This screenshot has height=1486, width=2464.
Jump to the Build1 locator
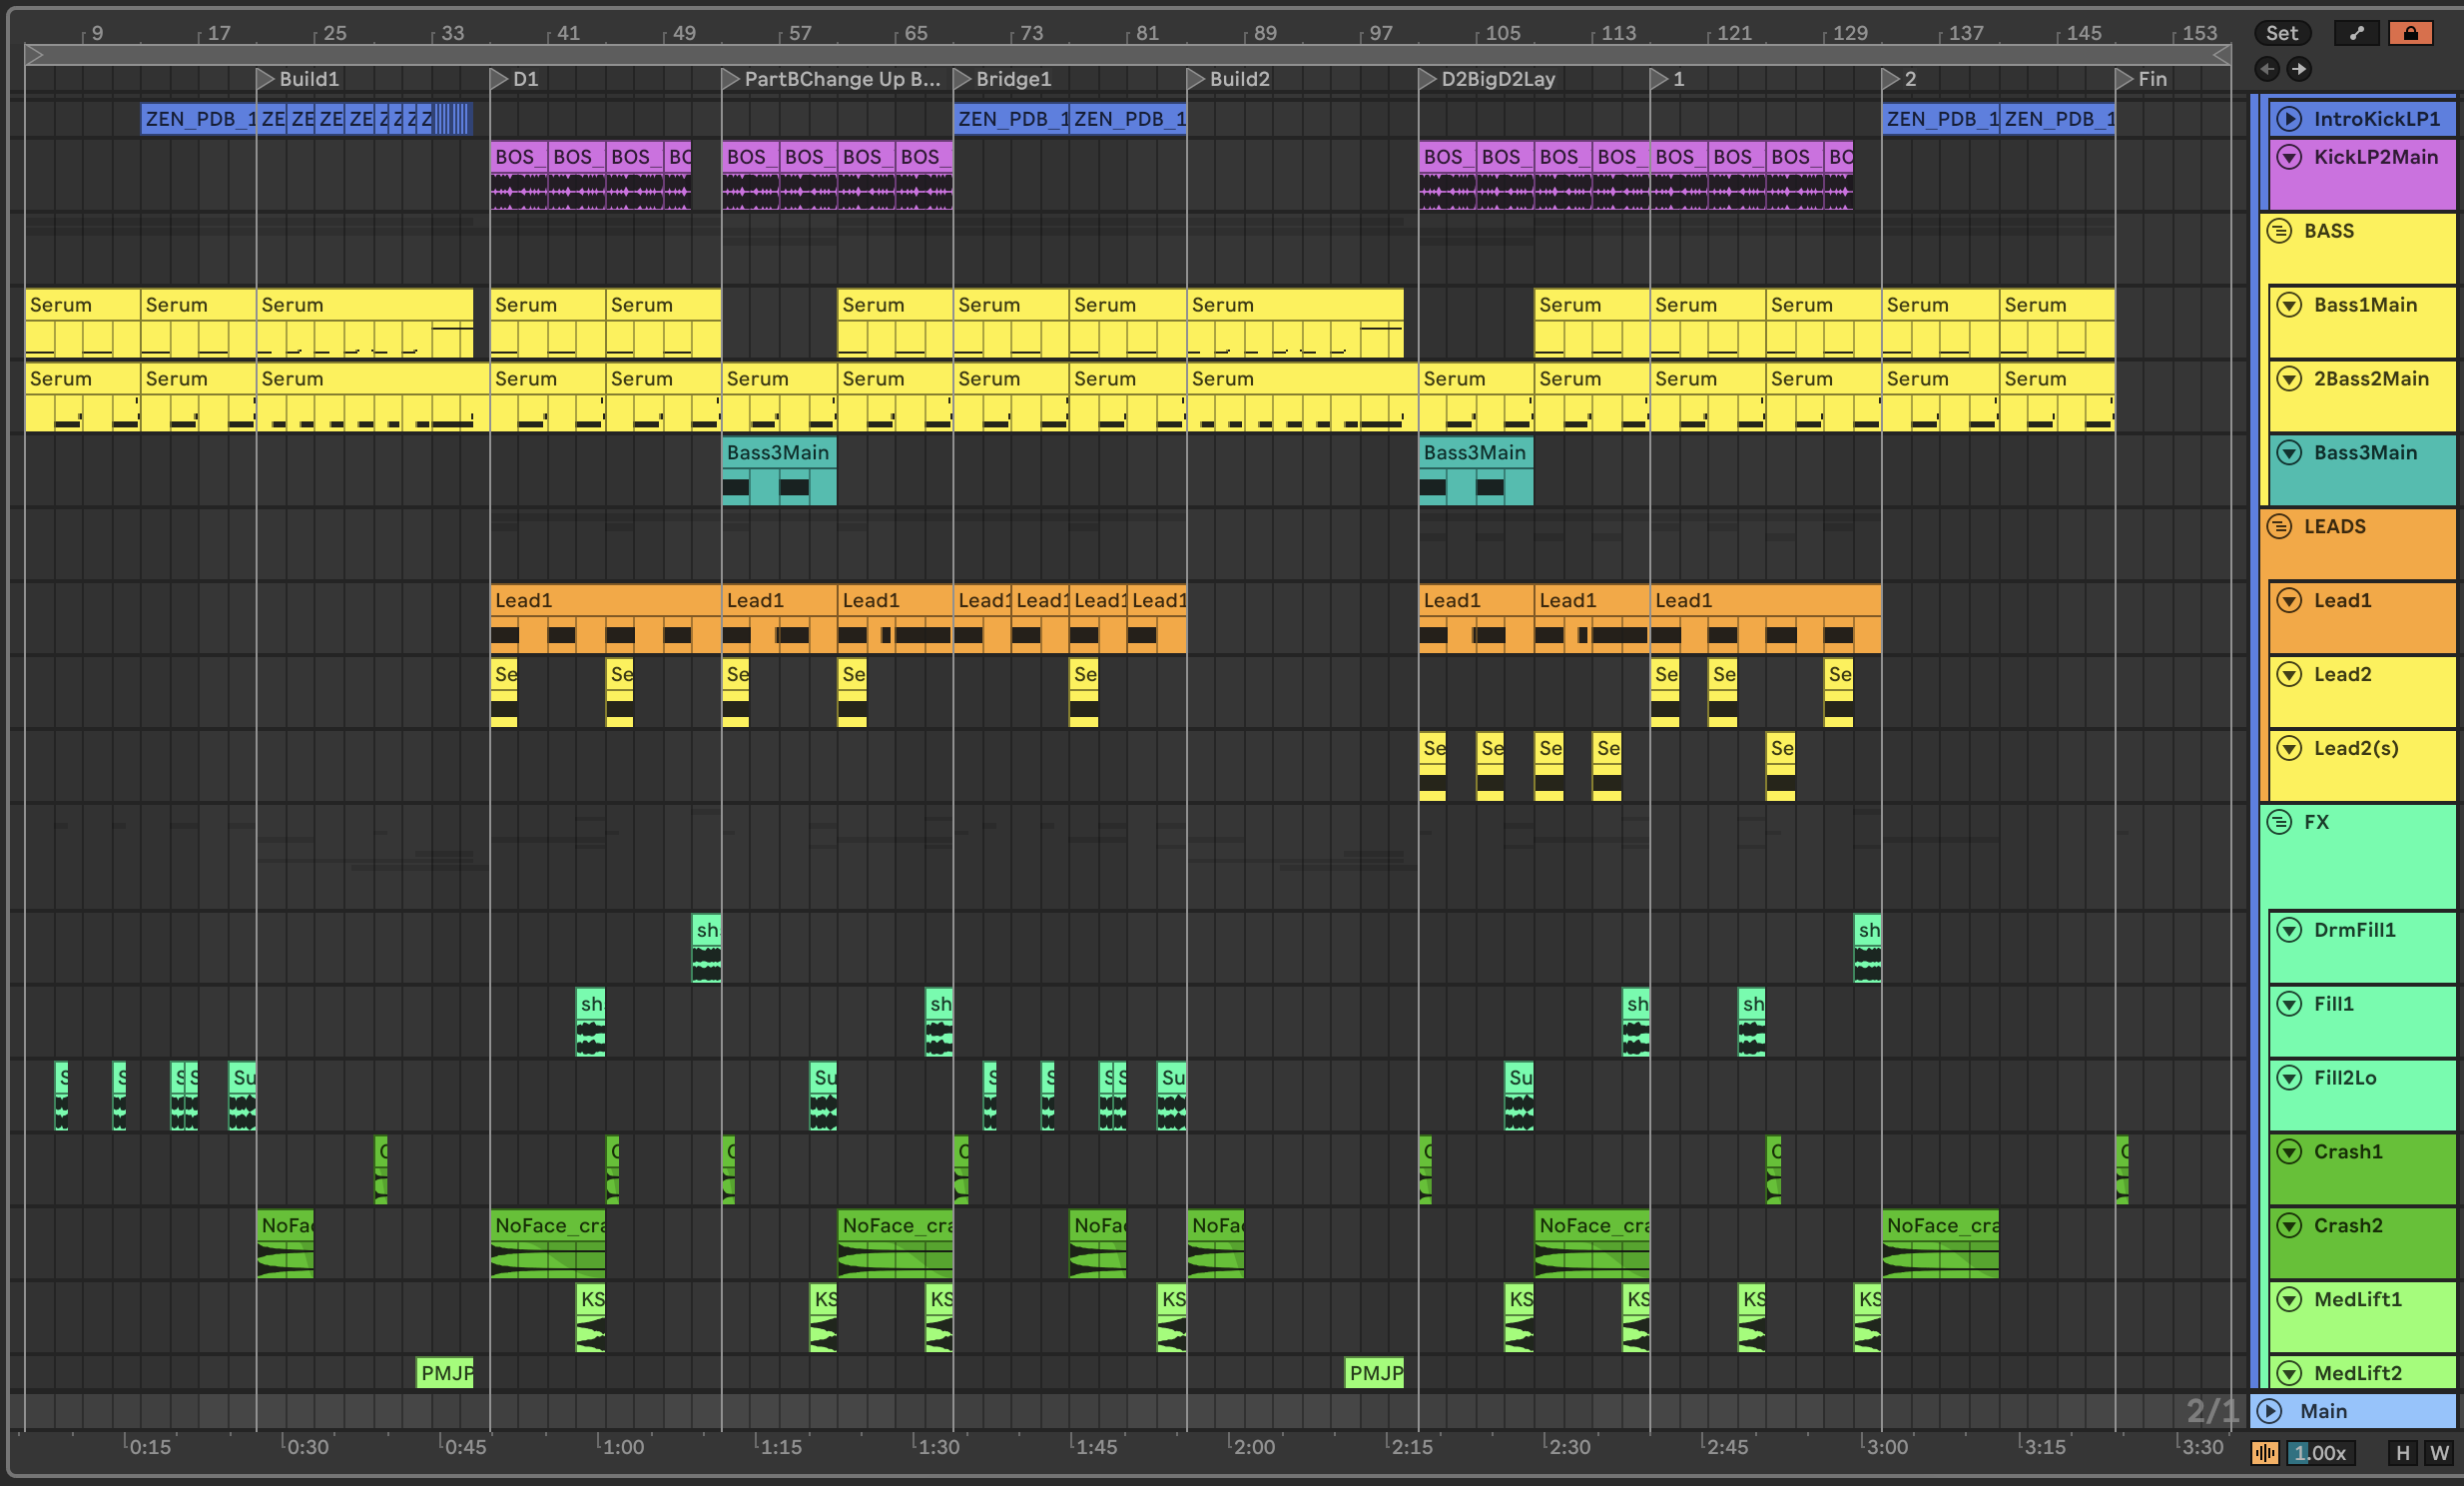coord(265,78)
